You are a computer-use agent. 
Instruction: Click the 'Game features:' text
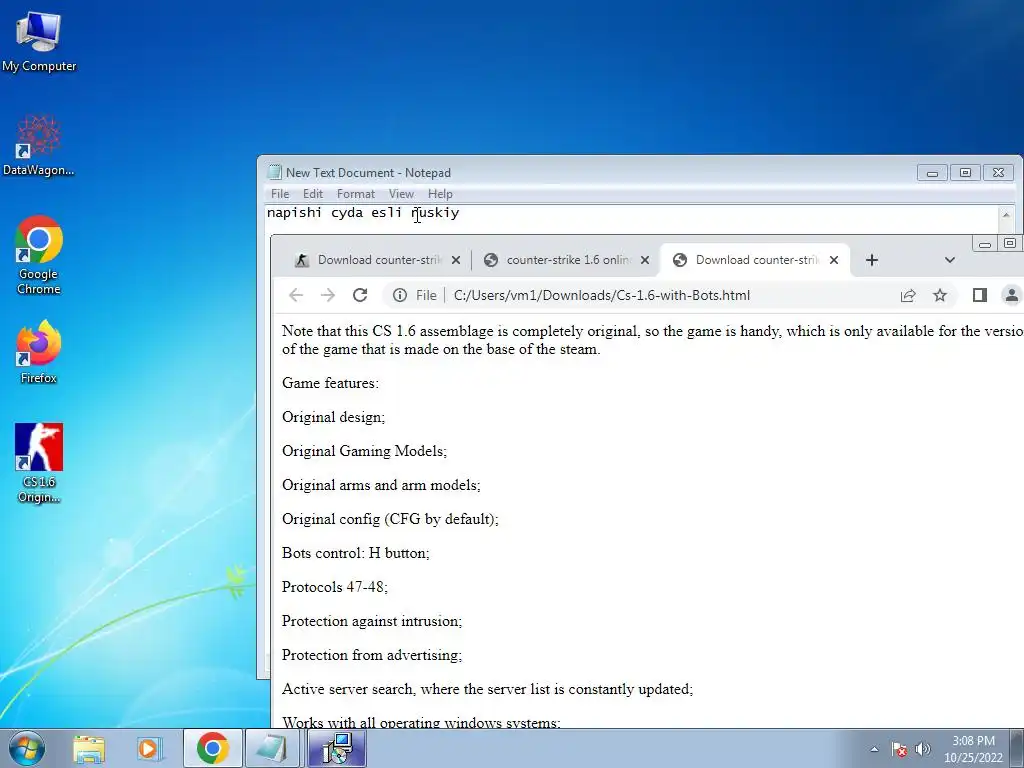coord(330,383)
